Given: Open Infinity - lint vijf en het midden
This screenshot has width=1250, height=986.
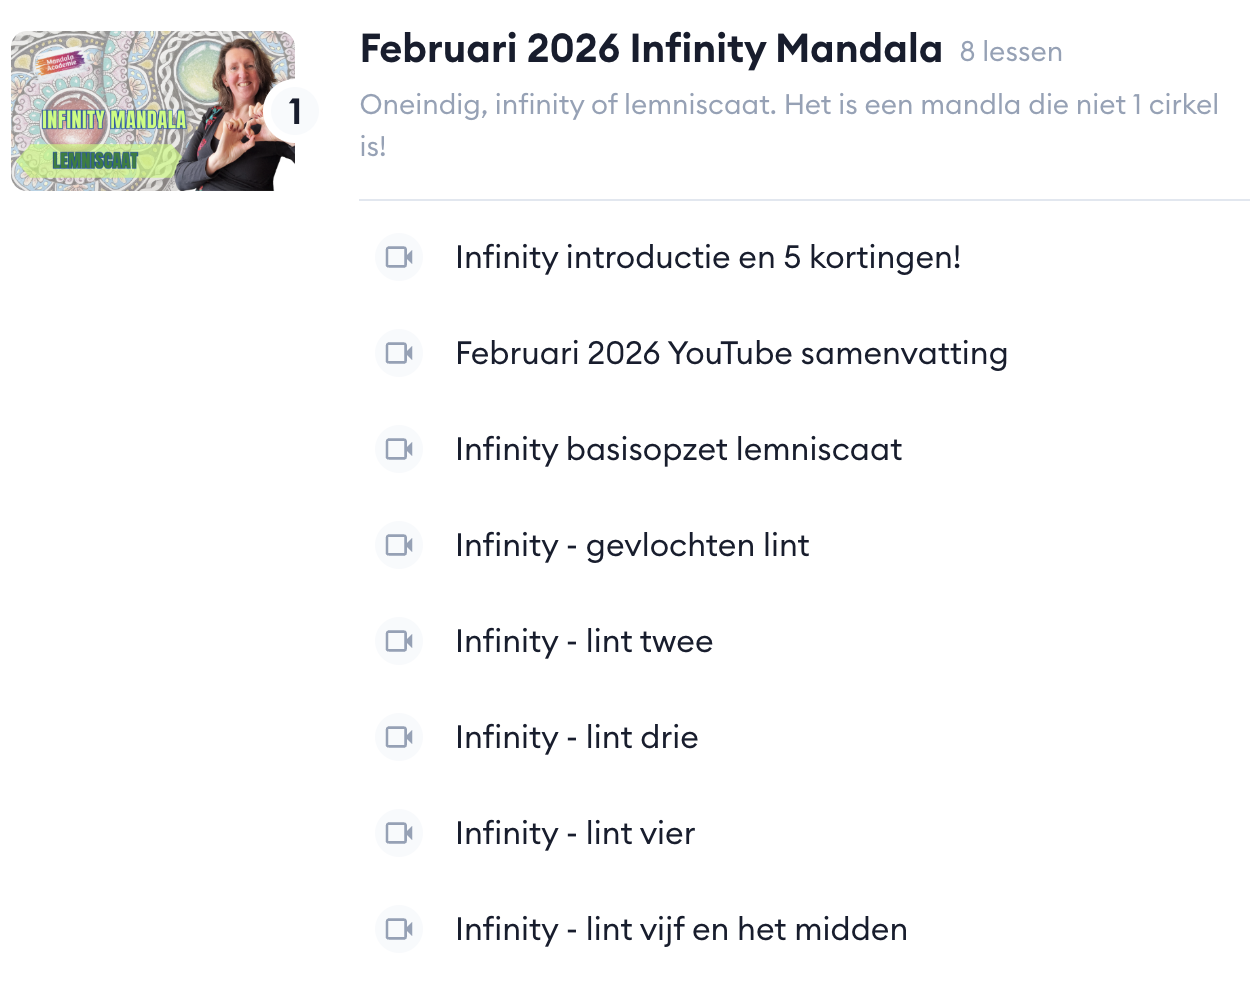Looking at the screenshot, I should click(681, 929).
